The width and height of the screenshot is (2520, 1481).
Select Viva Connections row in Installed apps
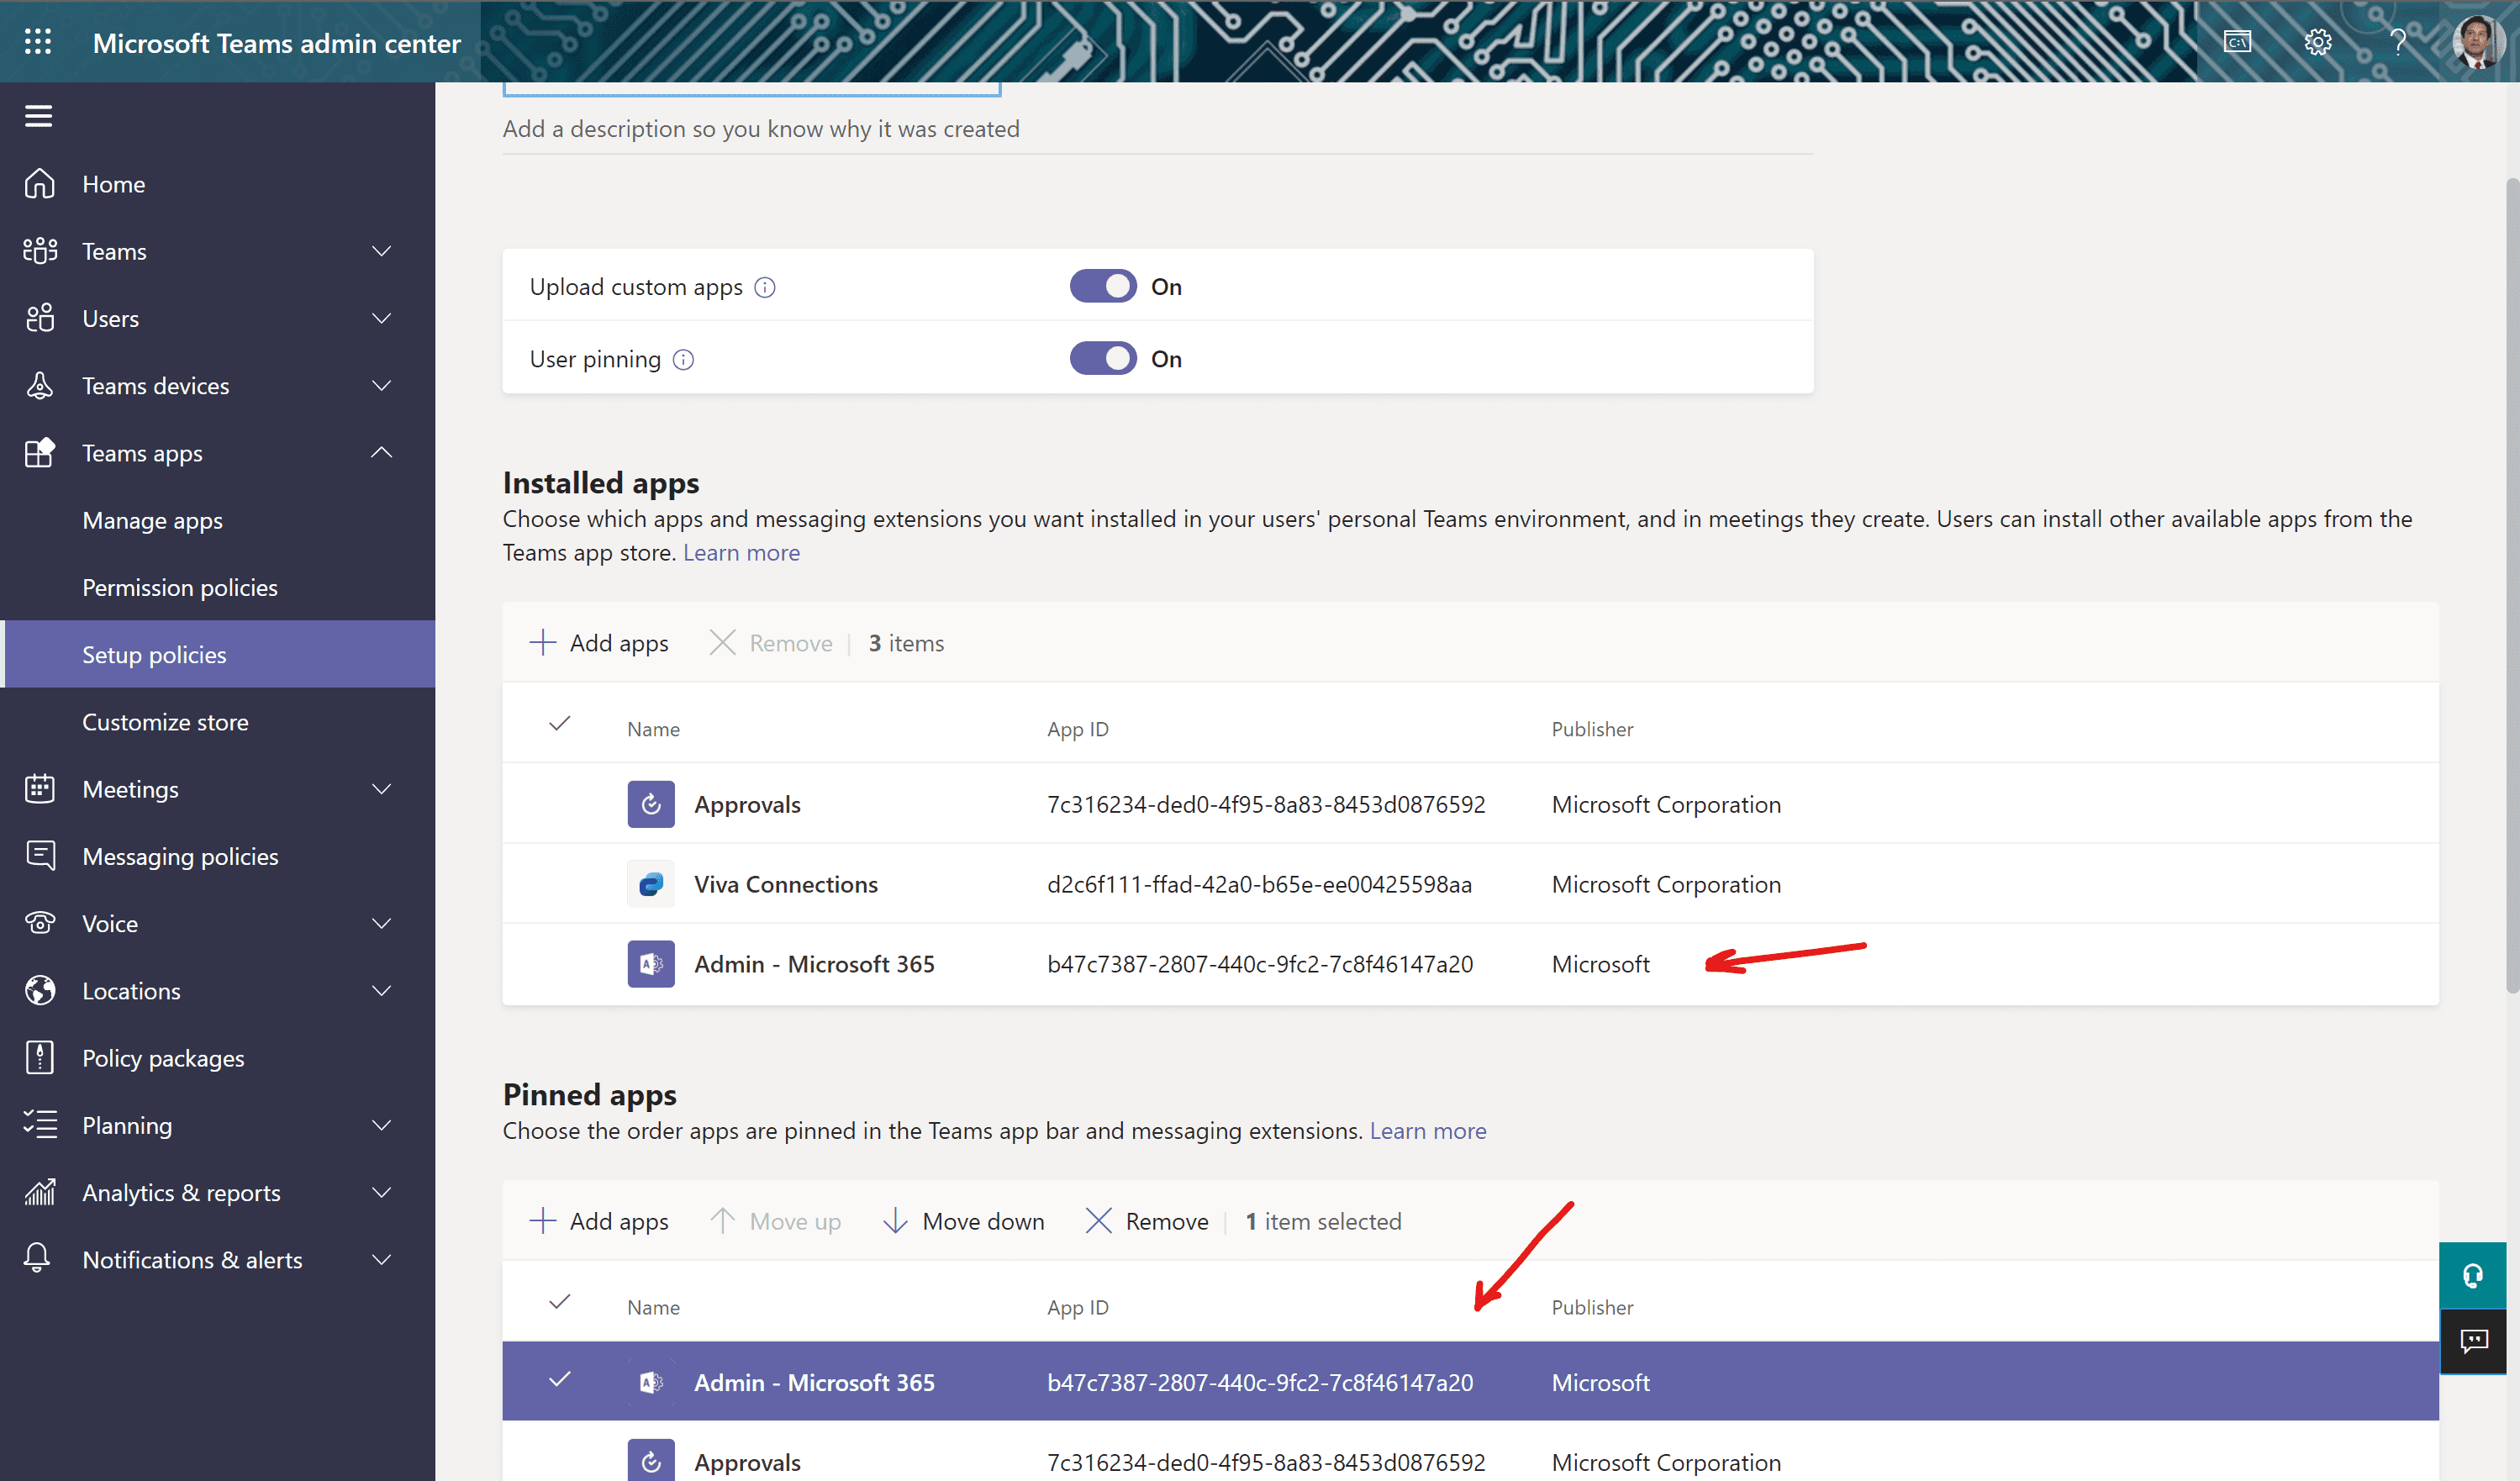(x=1470, y=884)
